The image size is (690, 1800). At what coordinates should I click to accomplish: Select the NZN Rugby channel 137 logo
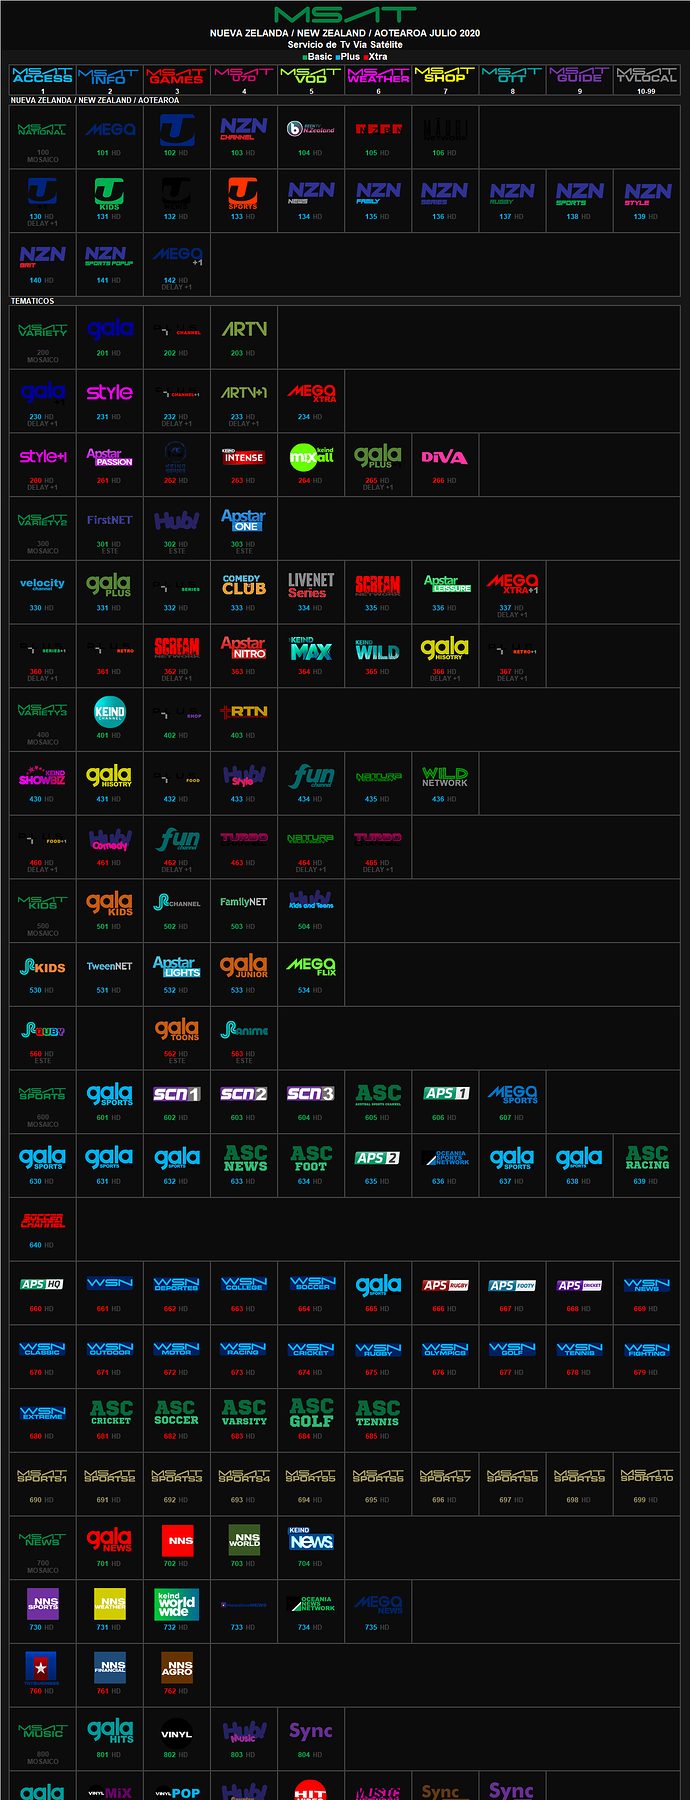click(512, 192)
